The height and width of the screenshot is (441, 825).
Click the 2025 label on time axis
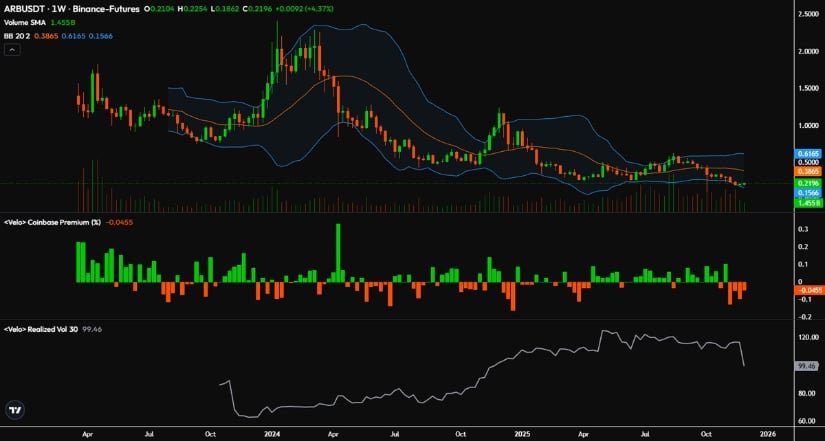pyautogui.click(x=521, y=436)
